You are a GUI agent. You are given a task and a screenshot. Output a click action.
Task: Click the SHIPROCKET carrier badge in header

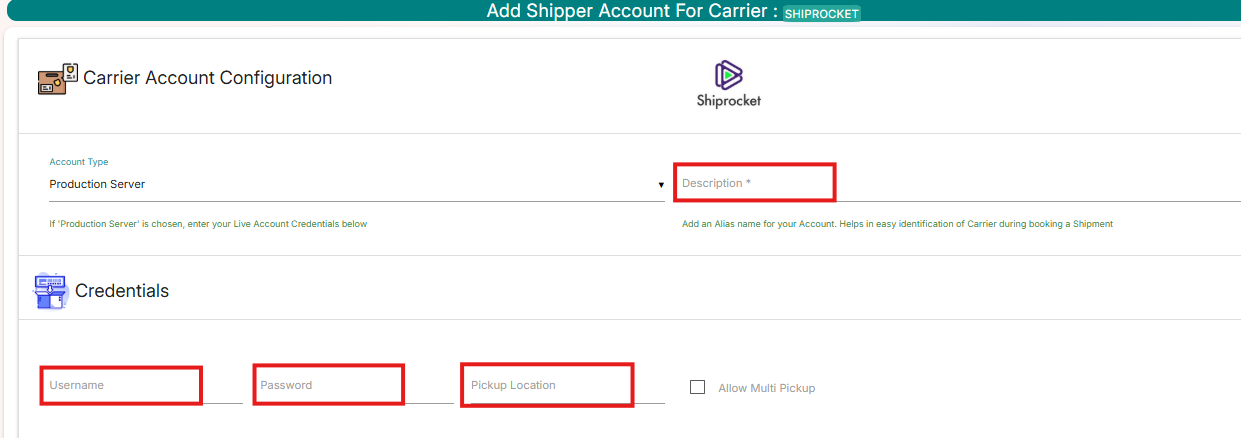(x=821, y=13)
